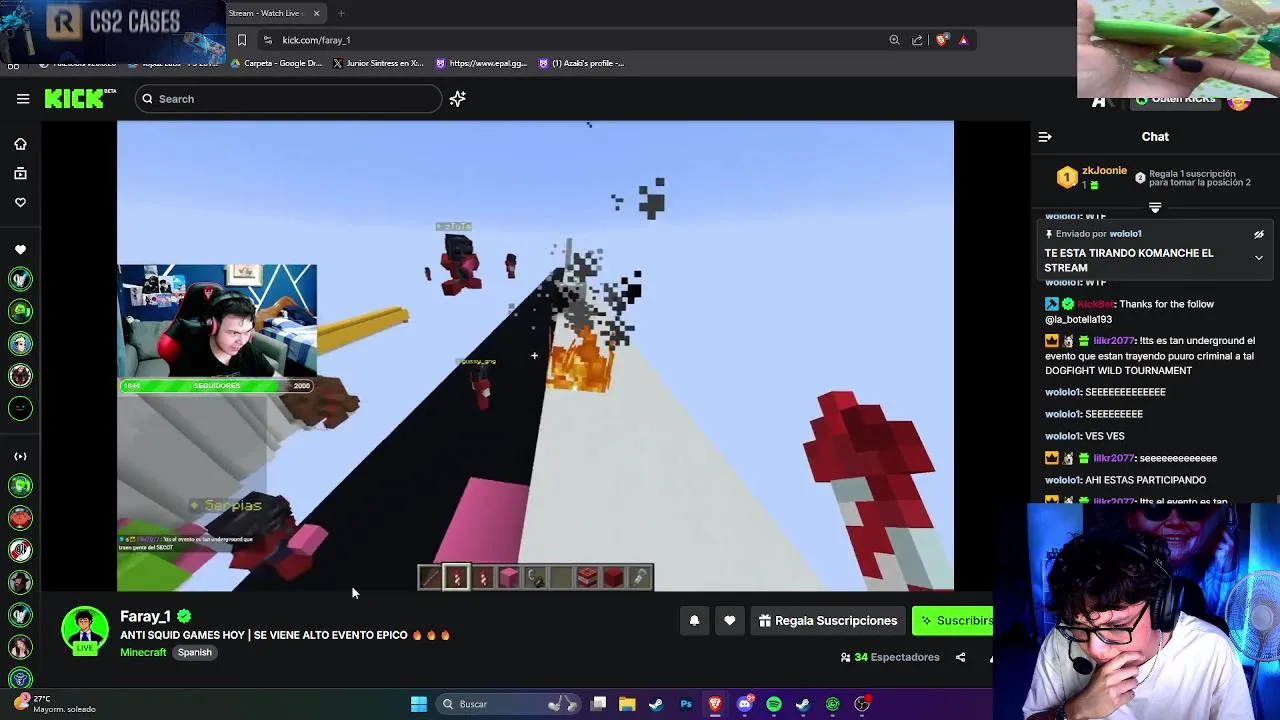Viewport: 1280px width, 720px height.
Task: Click the 34 Espectadores viewer count
Action: [890, 657]
